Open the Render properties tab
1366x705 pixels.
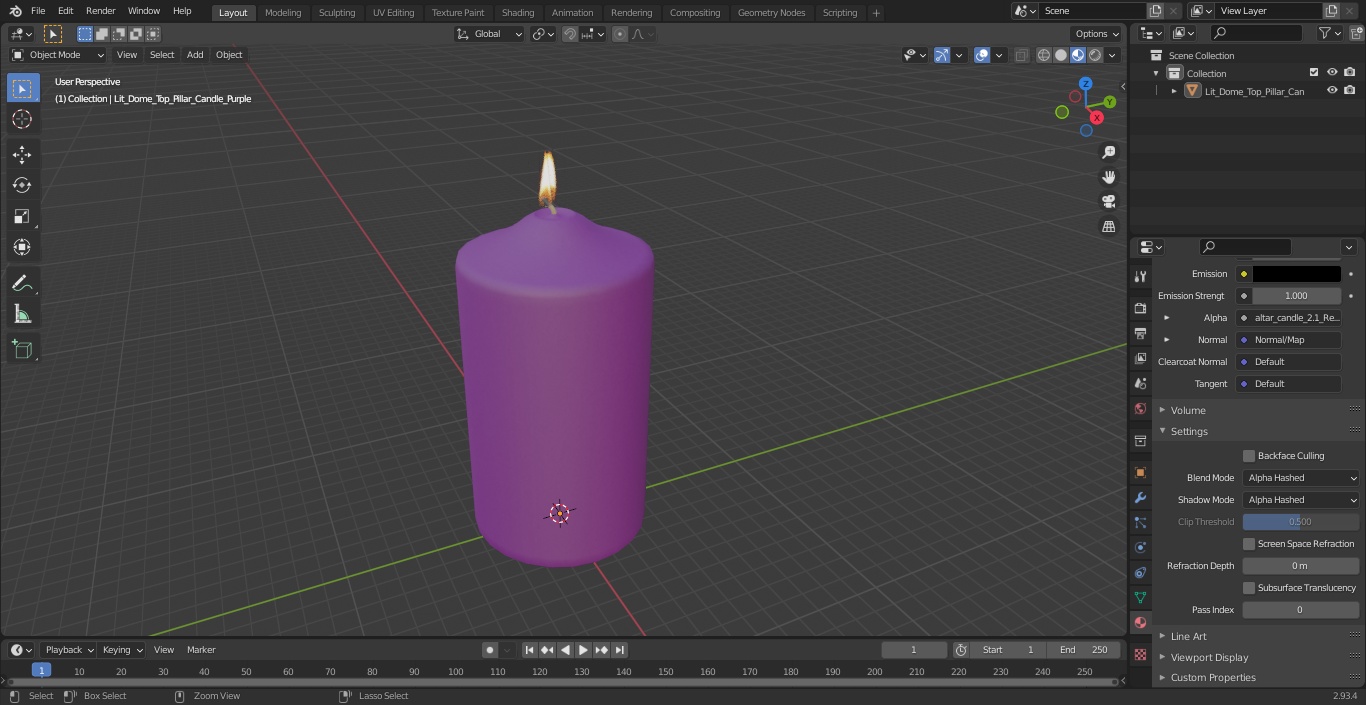[1140, 308]
